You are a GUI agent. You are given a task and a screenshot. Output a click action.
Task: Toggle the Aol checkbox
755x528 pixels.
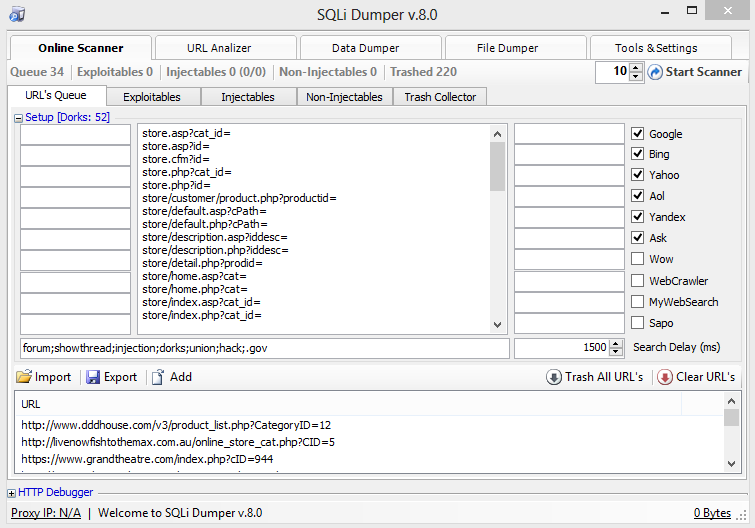tap(638, 195)
